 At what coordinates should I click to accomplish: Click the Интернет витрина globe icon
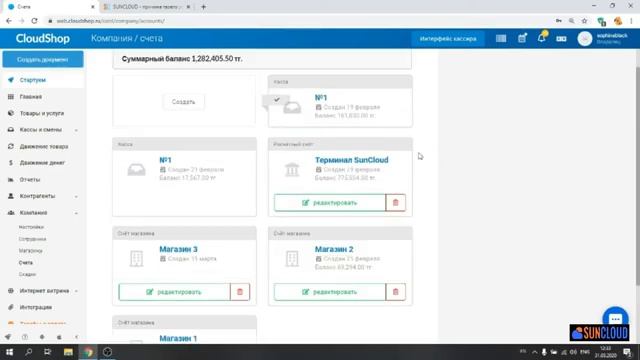tap(11, 291)
